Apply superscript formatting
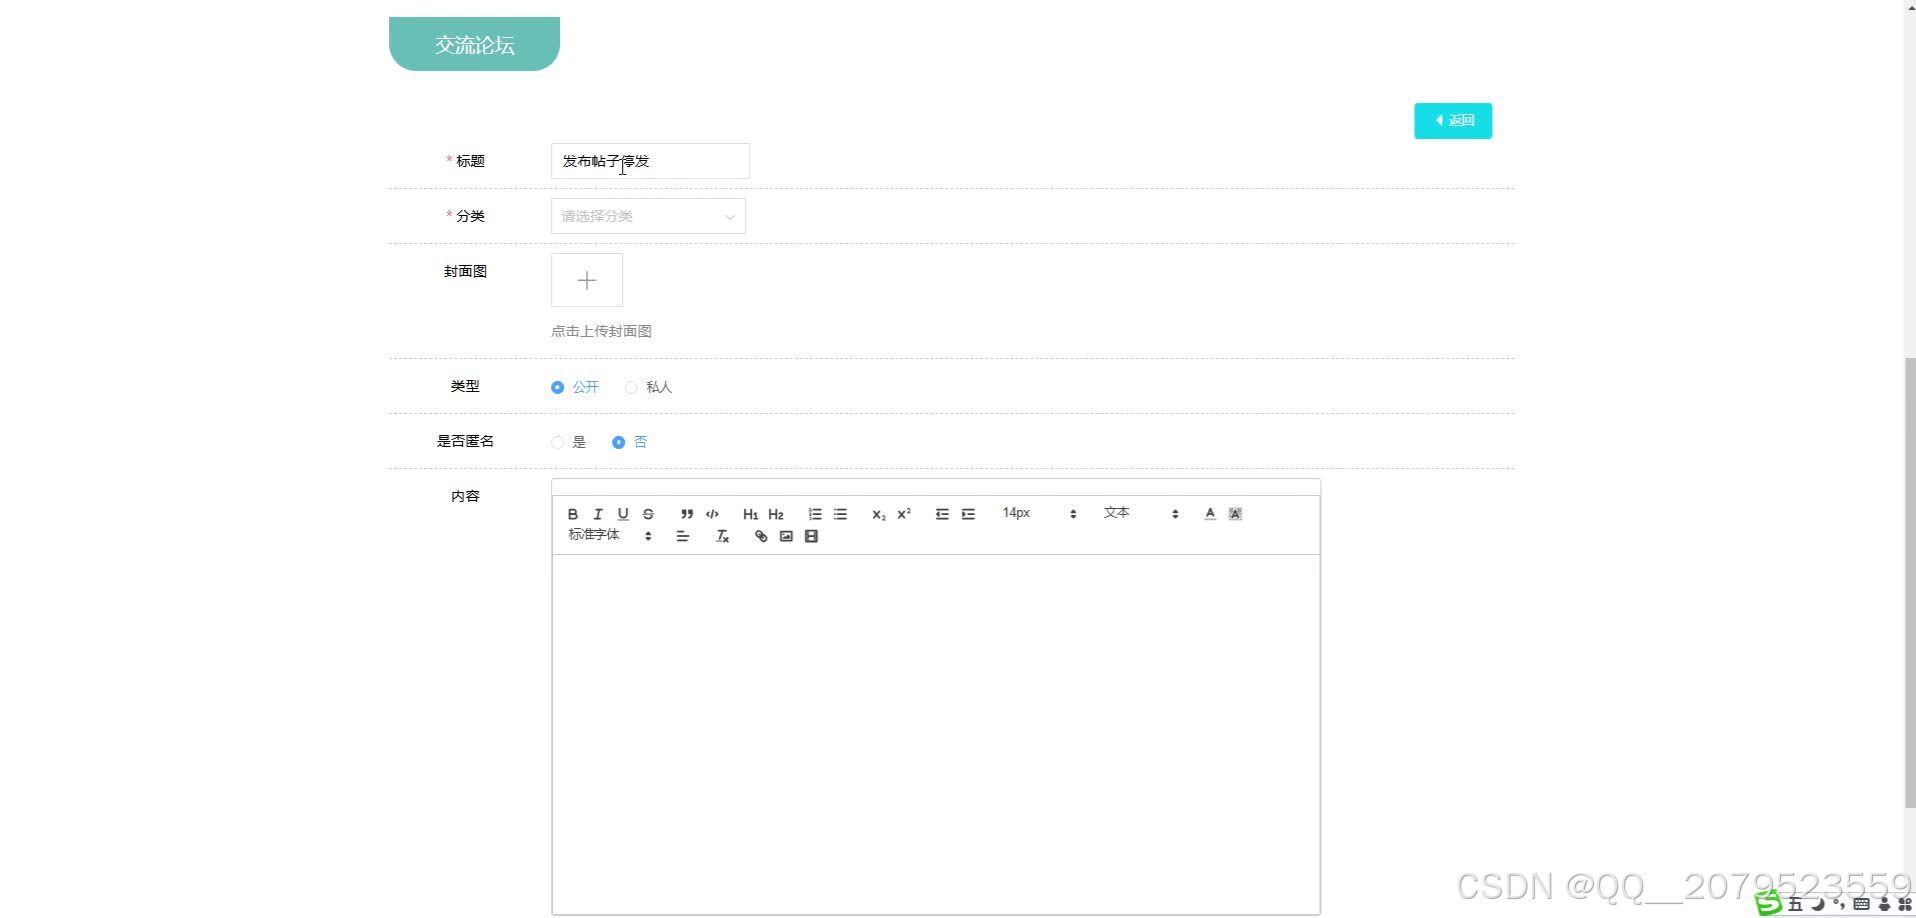This screenshot has height=918, width=1916. pos(904,514)
